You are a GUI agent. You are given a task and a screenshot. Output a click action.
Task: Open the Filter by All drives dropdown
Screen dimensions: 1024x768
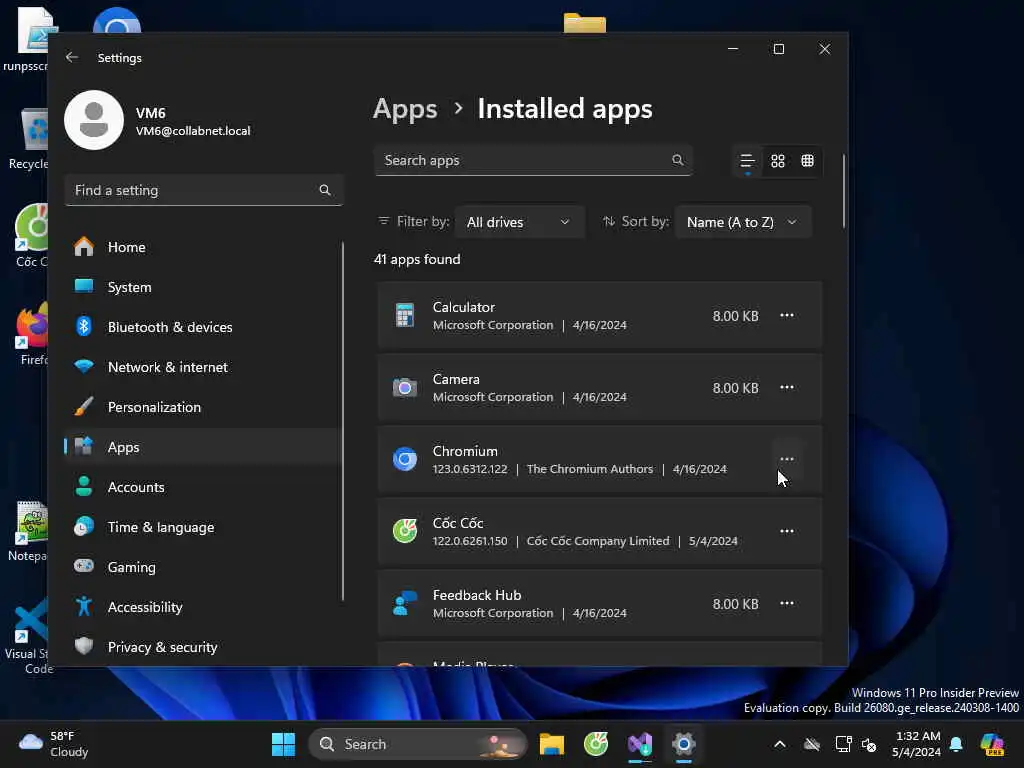pyautogui.click(x=519, y=222)
